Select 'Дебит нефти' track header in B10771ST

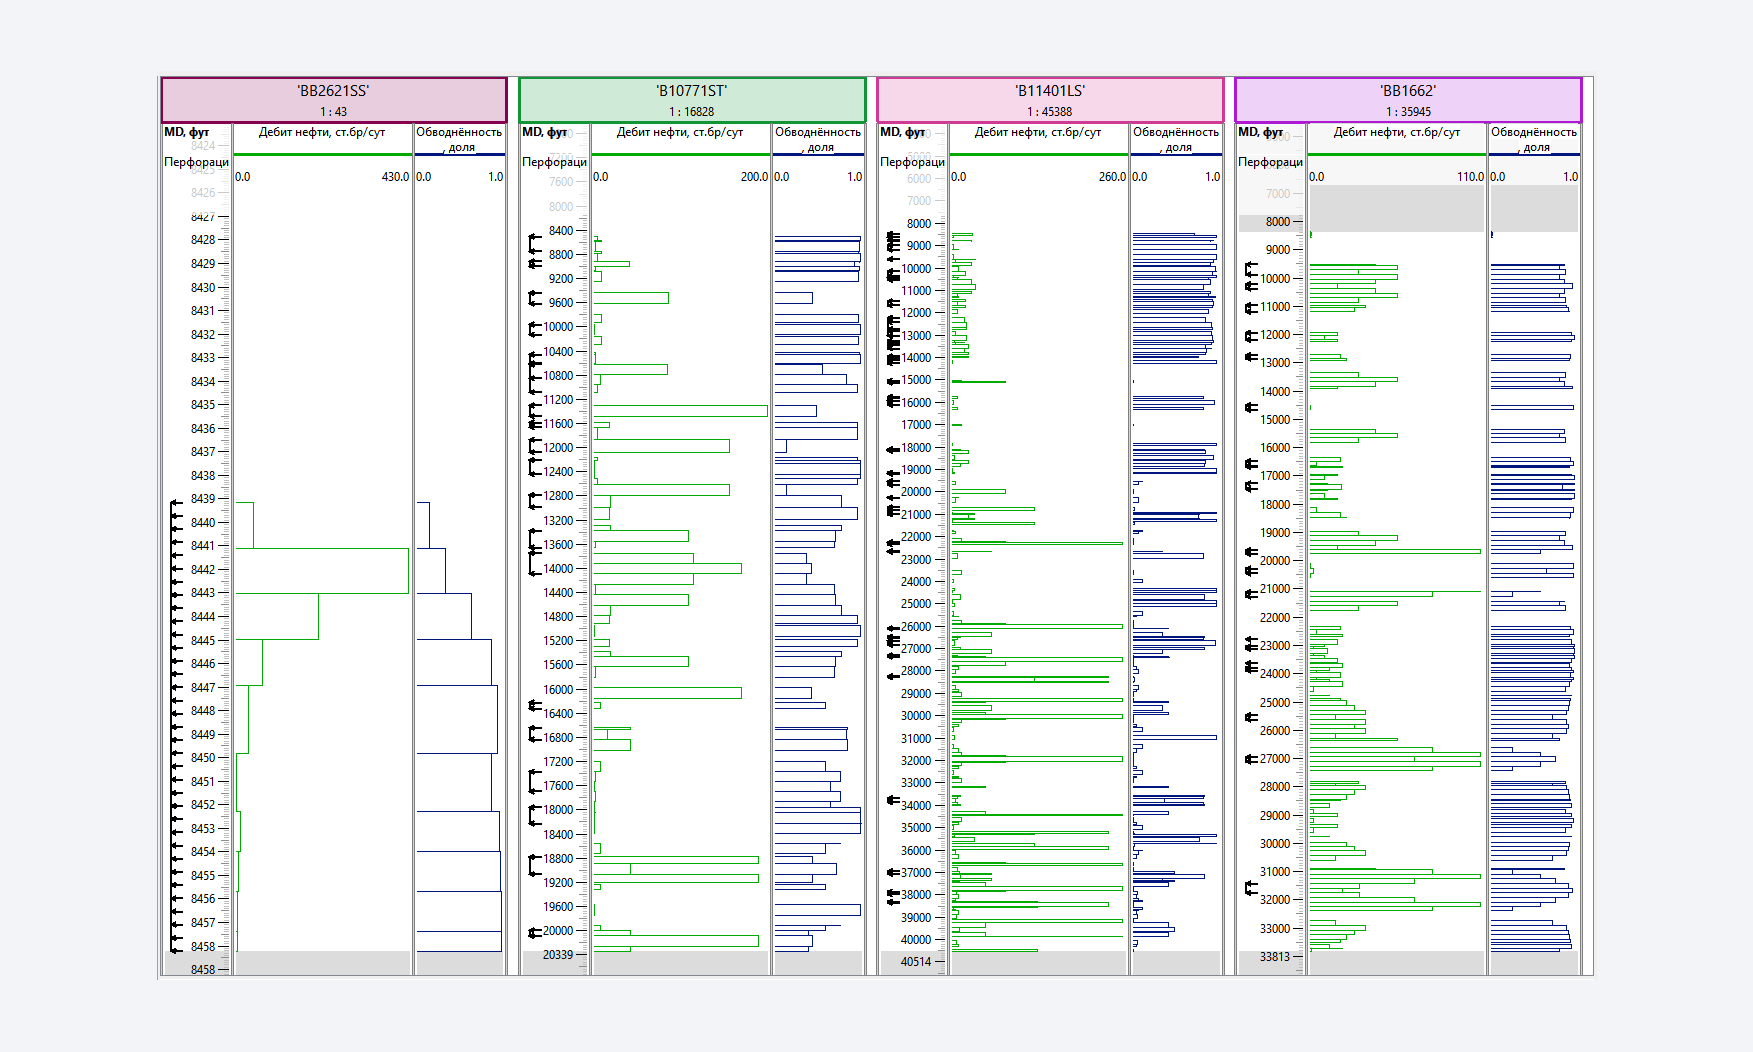click(680, 132)
